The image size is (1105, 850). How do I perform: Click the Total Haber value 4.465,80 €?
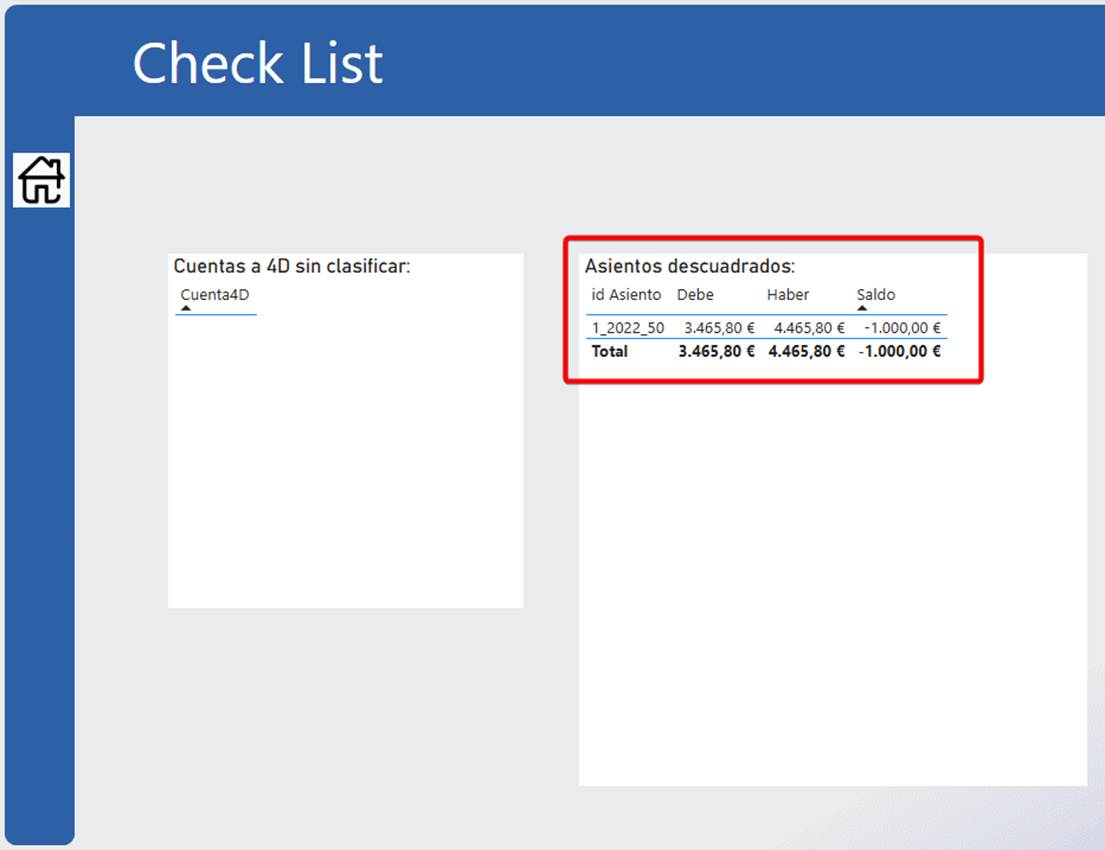[x=806, y=351]
